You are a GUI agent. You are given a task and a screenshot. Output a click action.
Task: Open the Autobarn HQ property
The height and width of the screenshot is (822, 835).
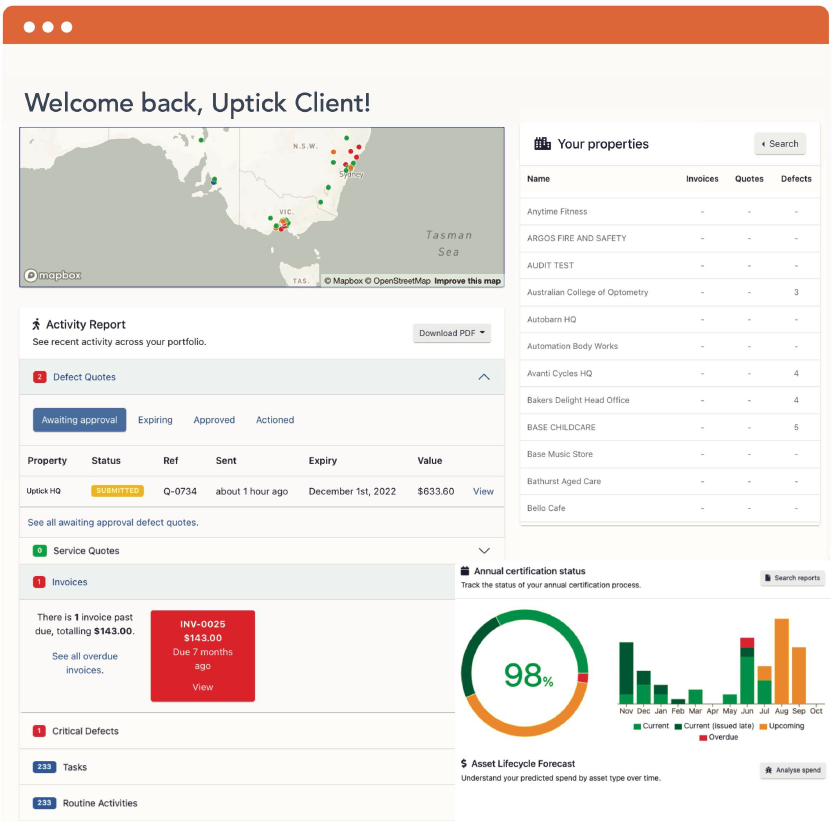670,319
